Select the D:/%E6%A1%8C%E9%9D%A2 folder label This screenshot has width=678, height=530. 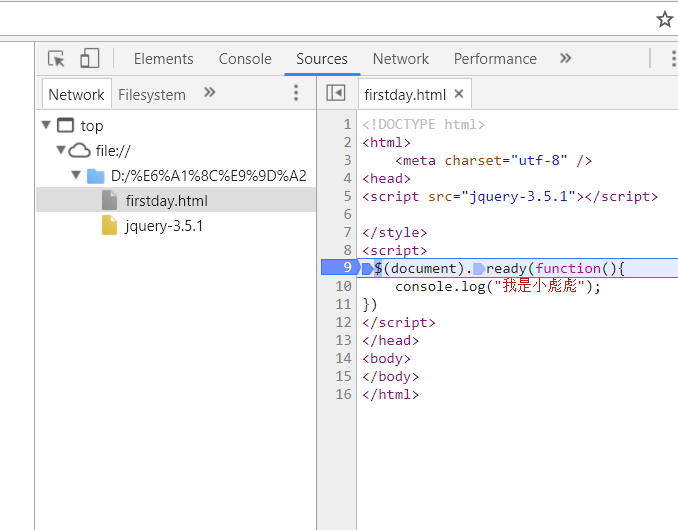pos(209,176)
